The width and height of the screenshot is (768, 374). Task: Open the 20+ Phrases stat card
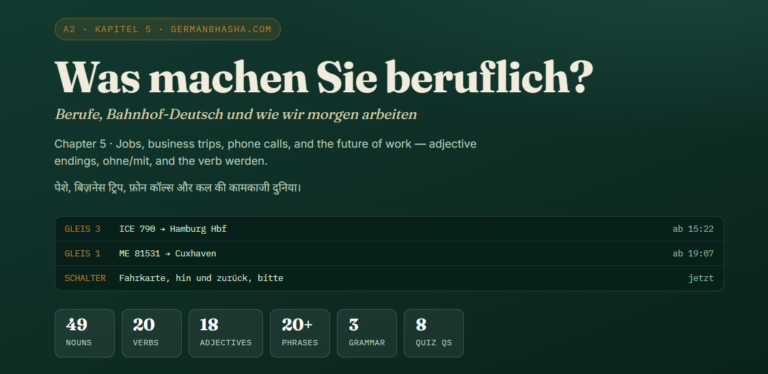(x=300, y=333)
